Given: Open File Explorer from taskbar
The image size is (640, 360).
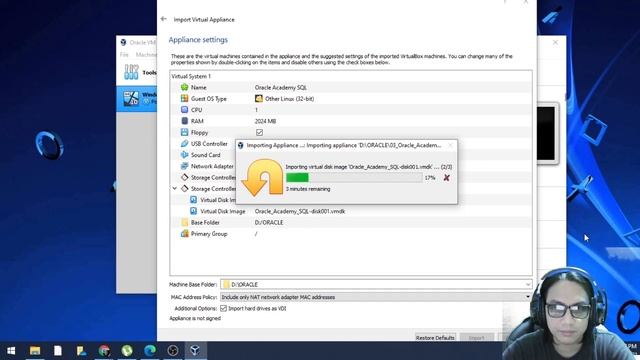Looking at the screenshot, I should tap(35, 351).
